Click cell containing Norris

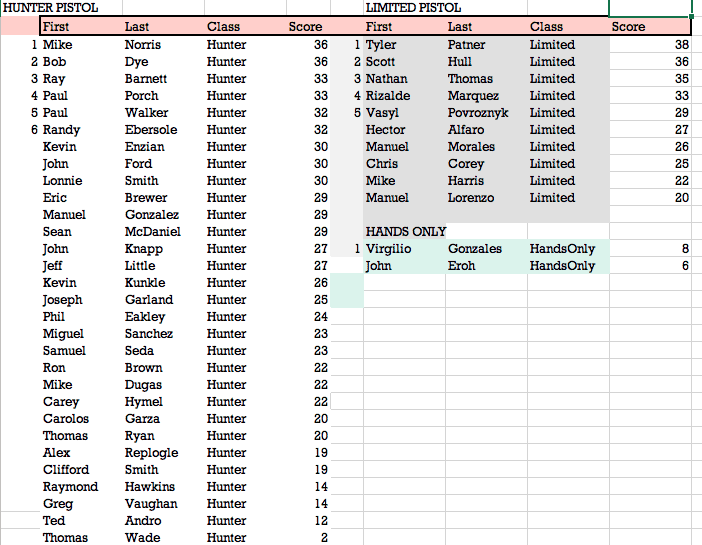click(x=163, y=45)
